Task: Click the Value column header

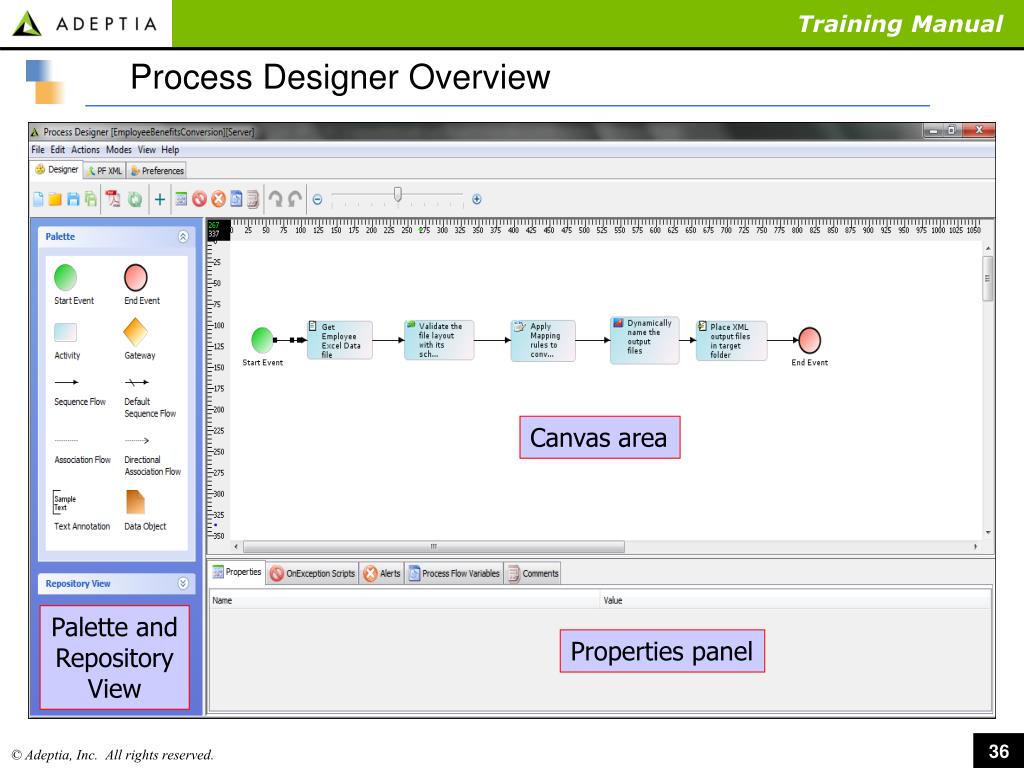Action: click(x=795, y=600)
